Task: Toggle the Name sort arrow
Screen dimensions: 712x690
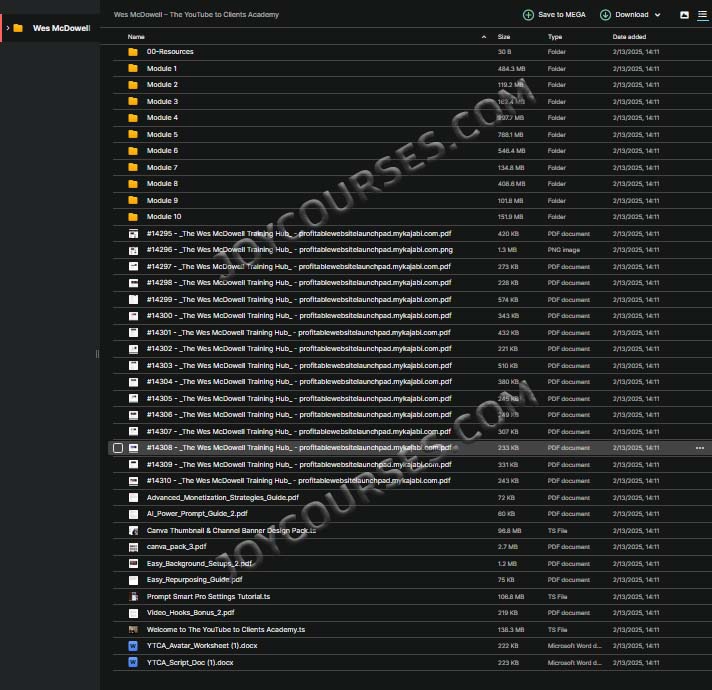Action: coord(484,37)
